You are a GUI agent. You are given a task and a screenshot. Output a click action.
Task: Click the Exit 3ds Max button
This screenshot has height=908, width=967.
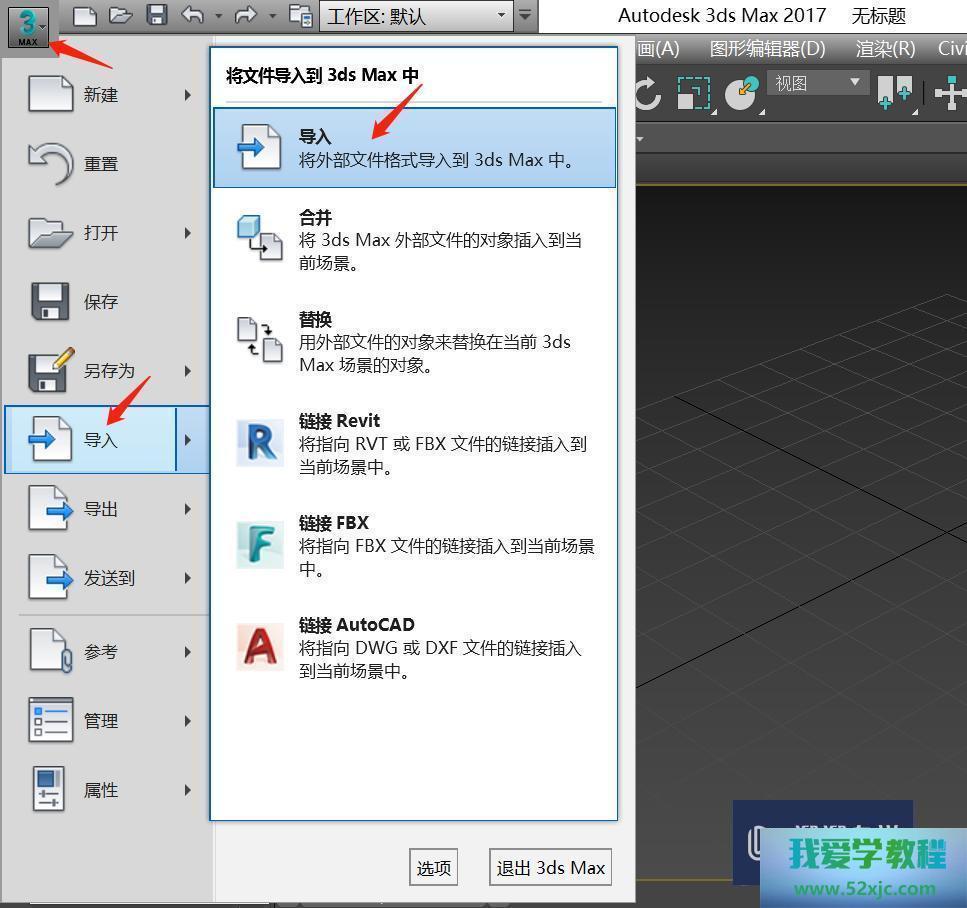(550, 868)
